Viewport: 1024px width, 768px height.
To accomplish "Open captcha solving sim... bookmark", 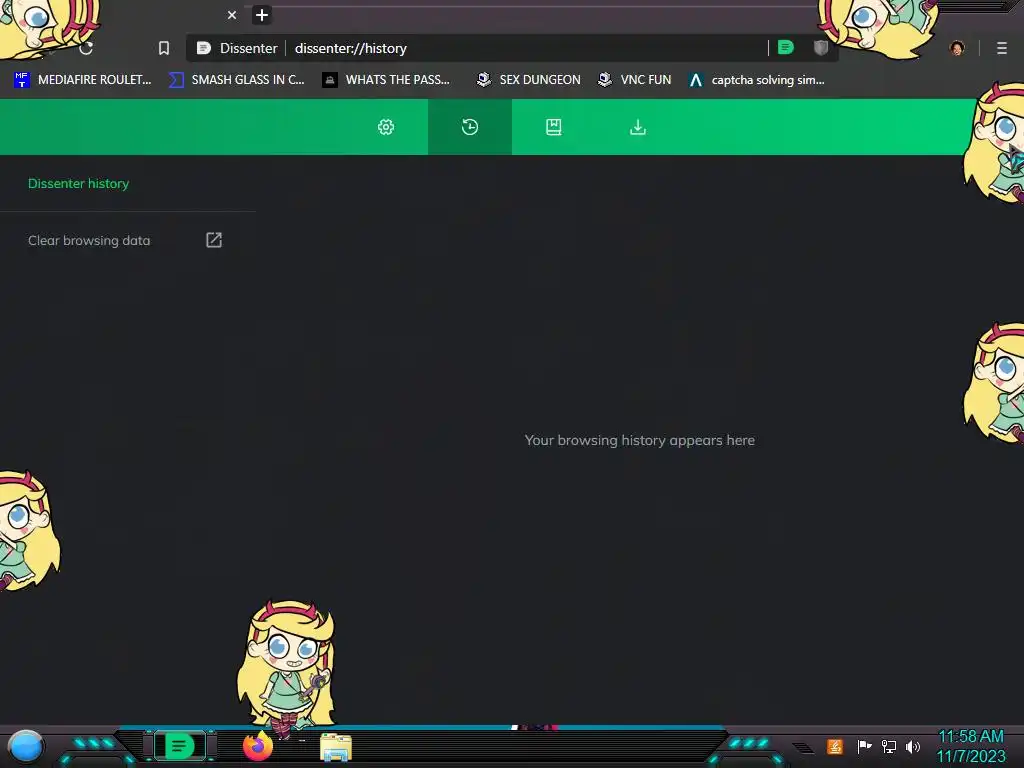I will click(756, 80).
